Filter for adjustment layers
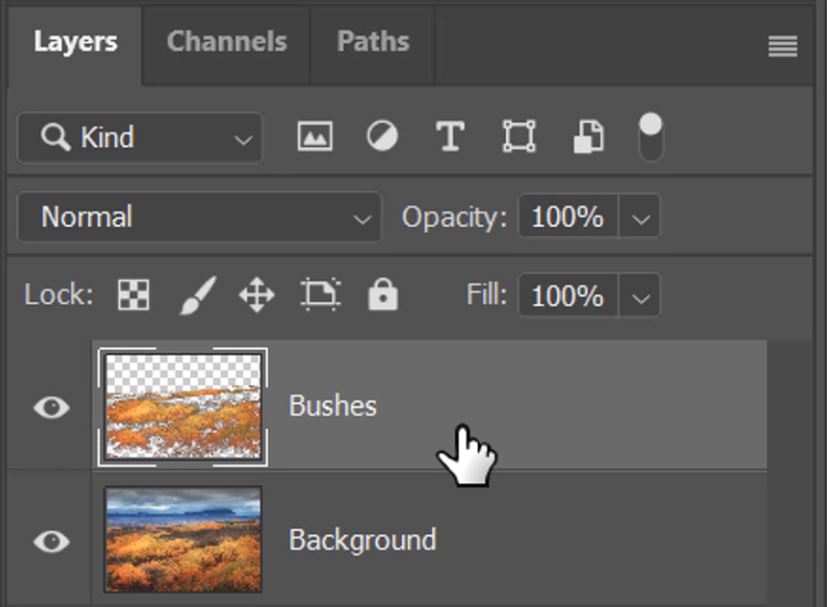This screenshot has width=827, height=607. pyautogui.click(x=381, y=137)
